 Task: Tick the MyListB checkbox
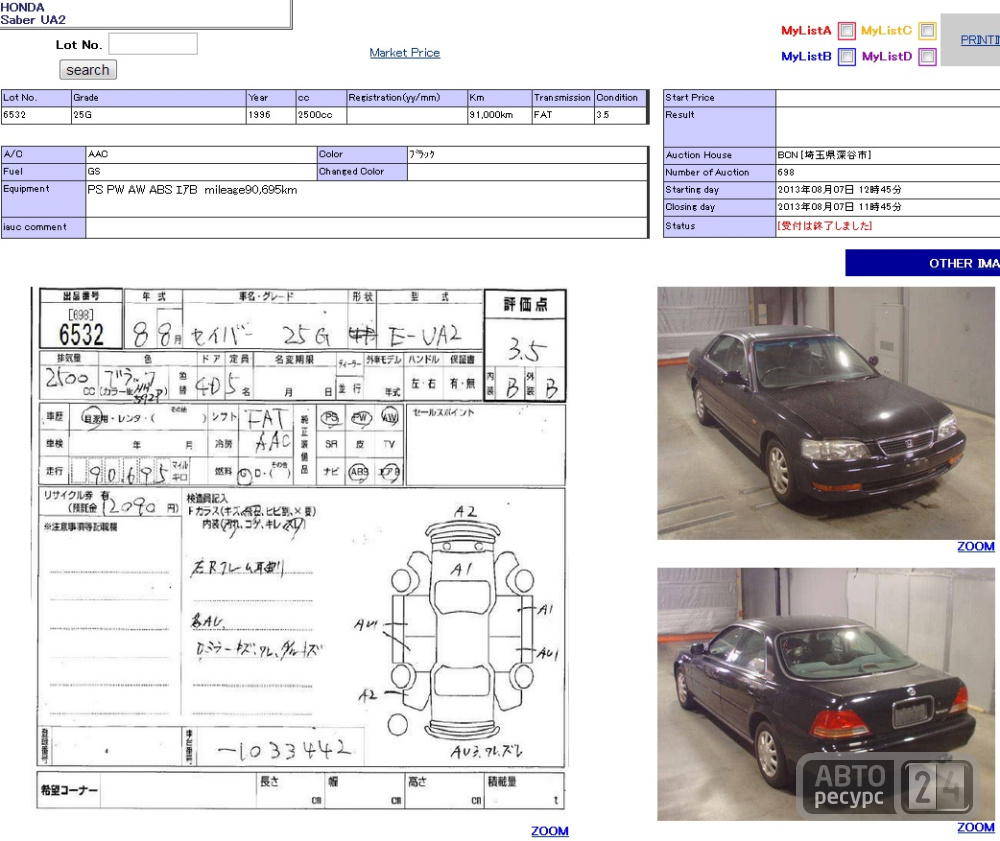(846, 57)
